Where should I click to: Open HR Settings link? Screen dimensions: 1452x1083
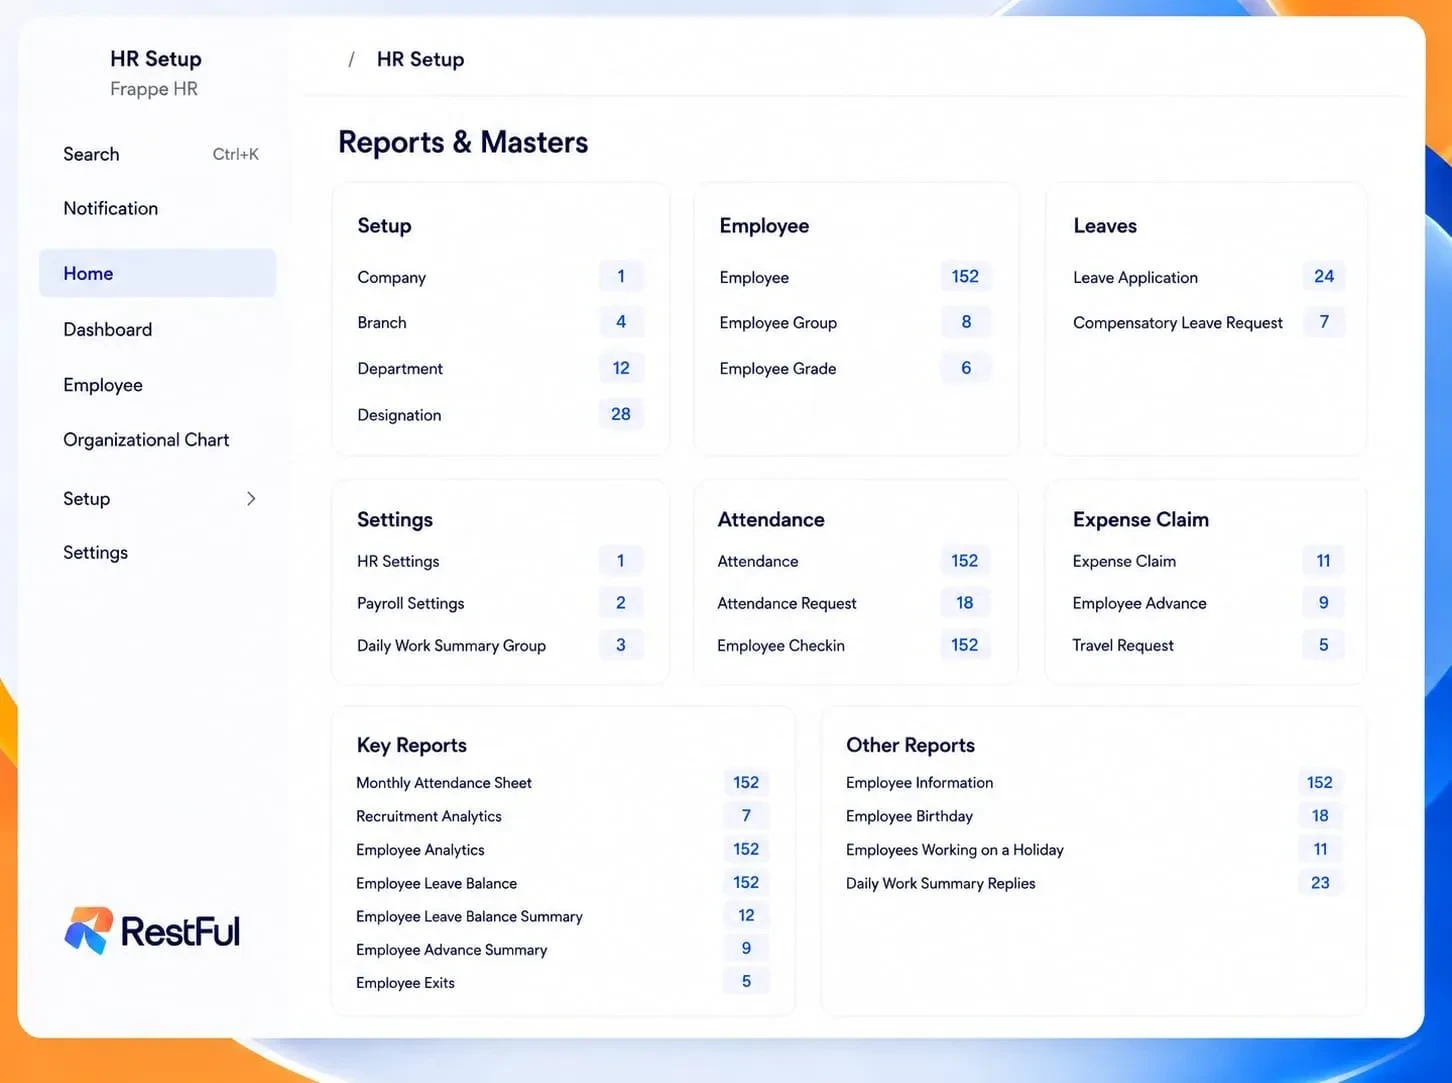pyautogui.click(x=398, y=561)
